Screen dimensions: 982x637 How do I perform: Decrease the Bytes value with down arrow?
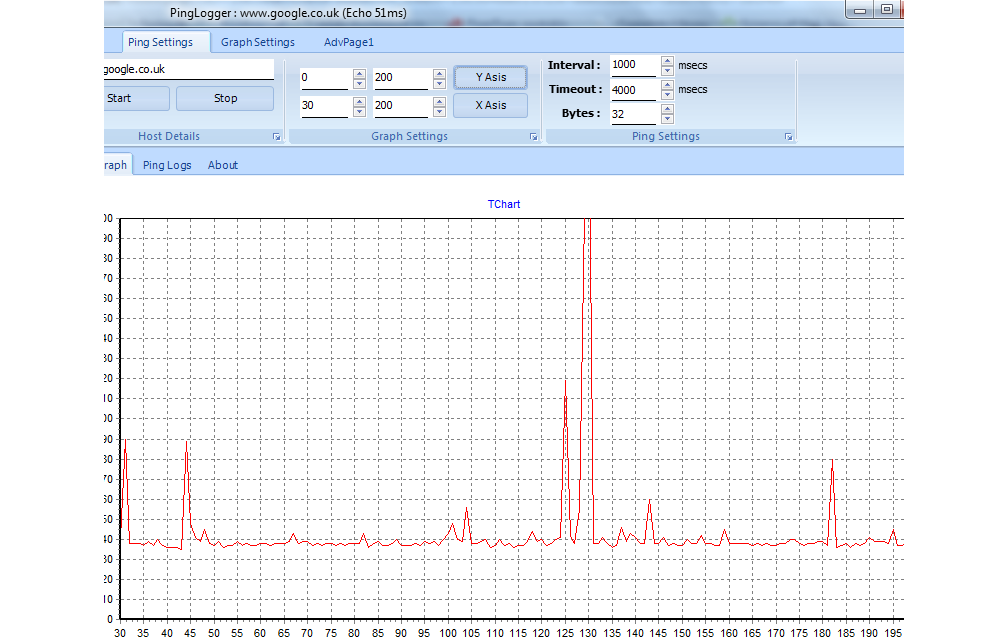pyautogui.click(x=668, y=118)
